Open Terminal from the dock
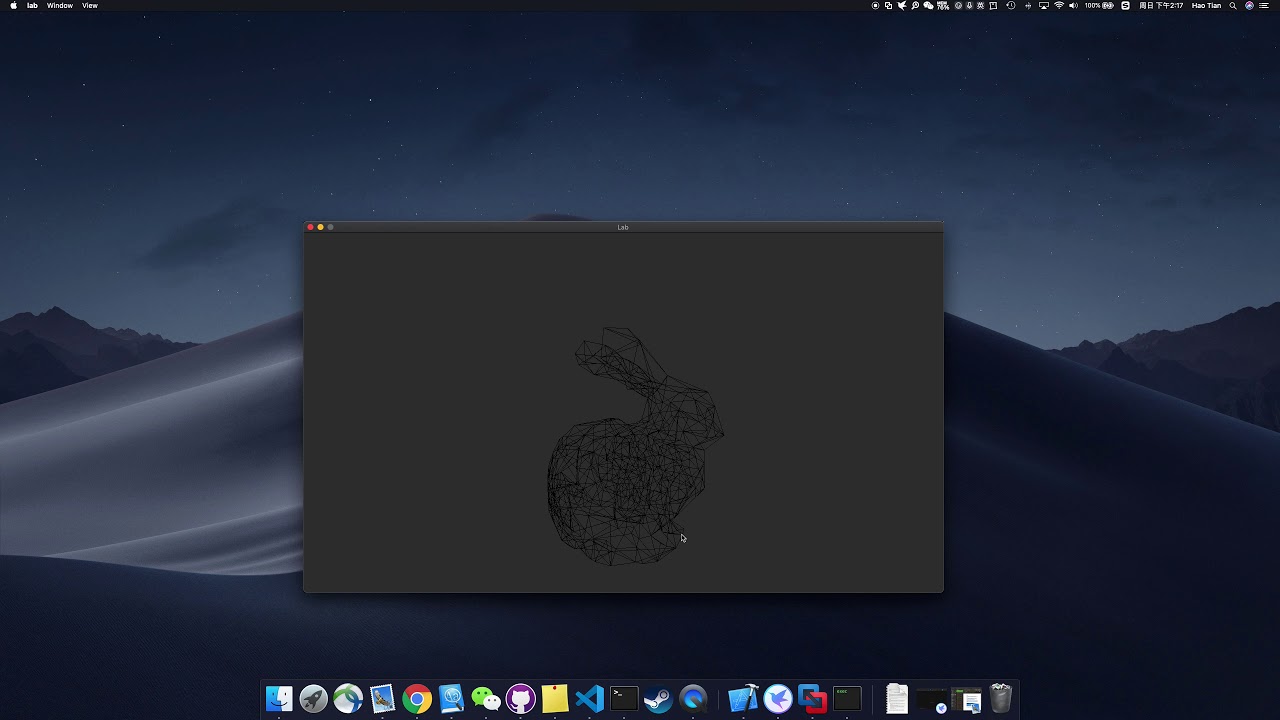Image resolution: width=1280 pixels, height=720 pixels. 624,698
